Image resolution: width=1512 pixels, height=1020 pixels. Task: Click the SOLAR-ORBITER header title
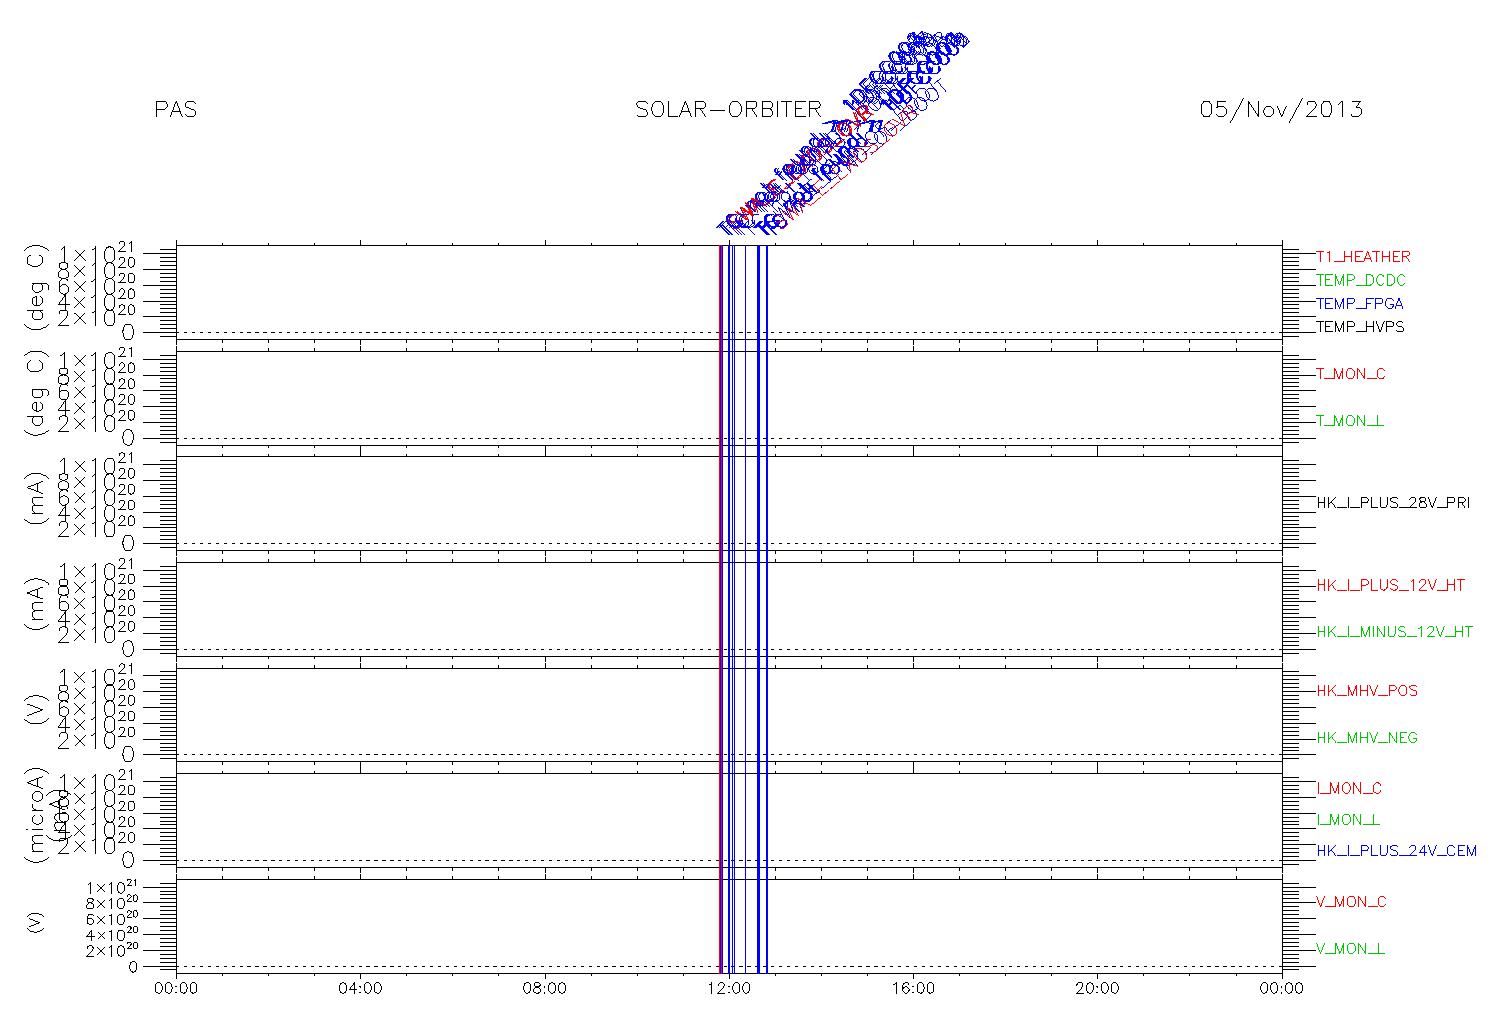(x=728, y=110)
